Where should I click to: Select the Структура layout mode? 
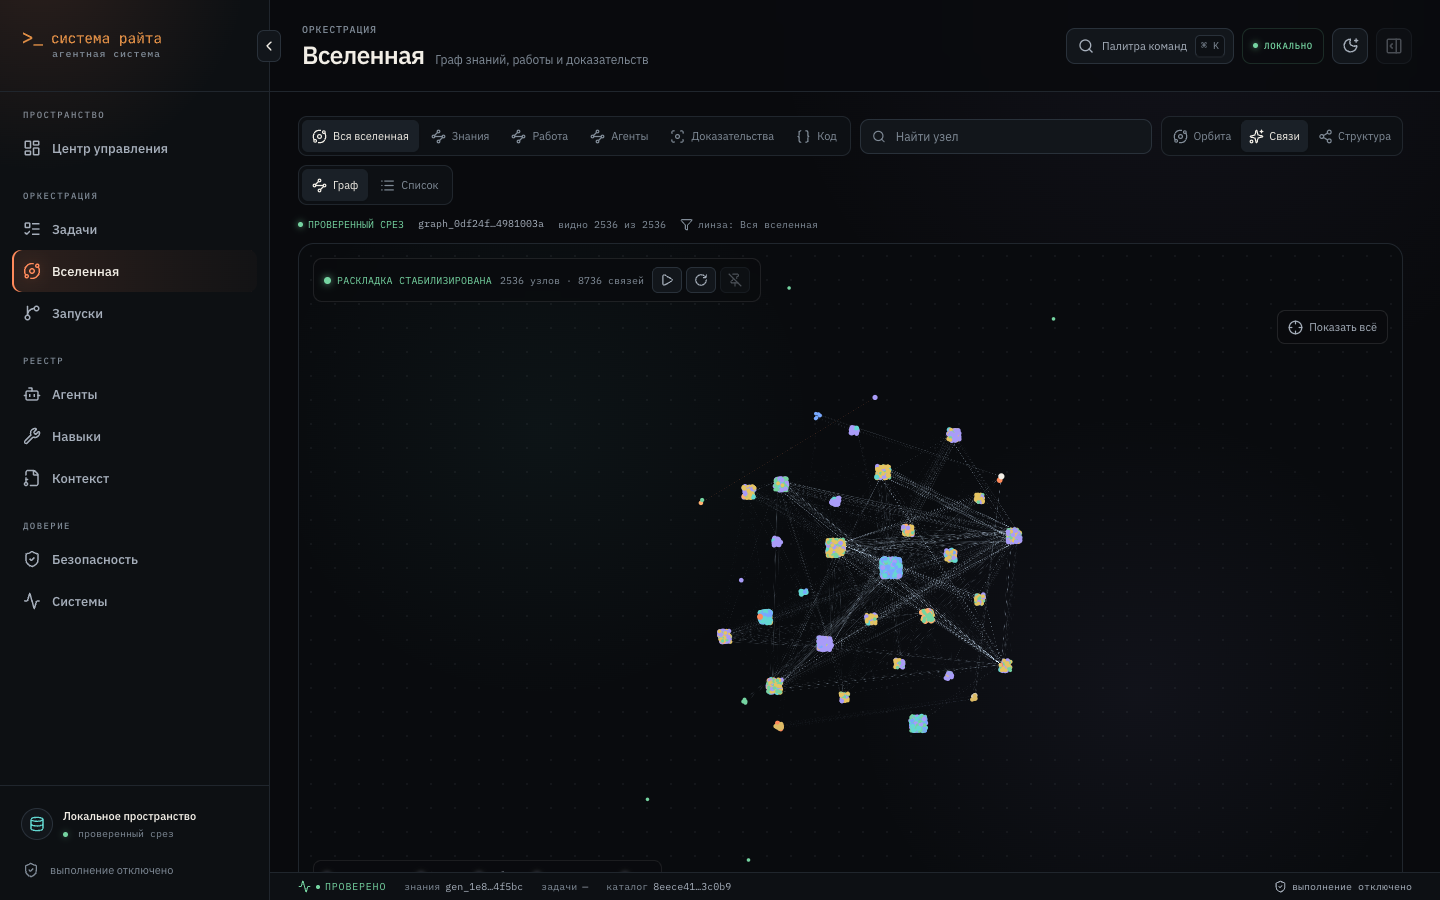tap(1355, 136)
